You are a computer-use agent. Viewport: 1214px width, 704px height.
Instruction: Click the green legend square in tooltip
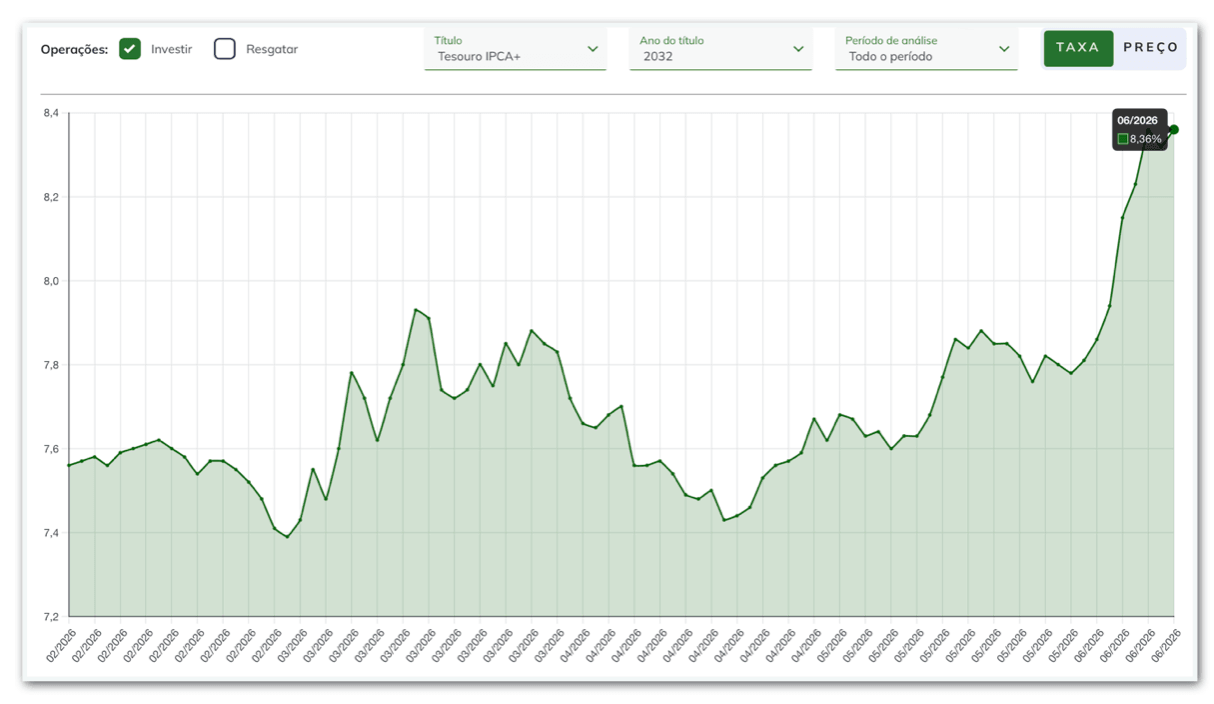click(x=1123, y=139)
